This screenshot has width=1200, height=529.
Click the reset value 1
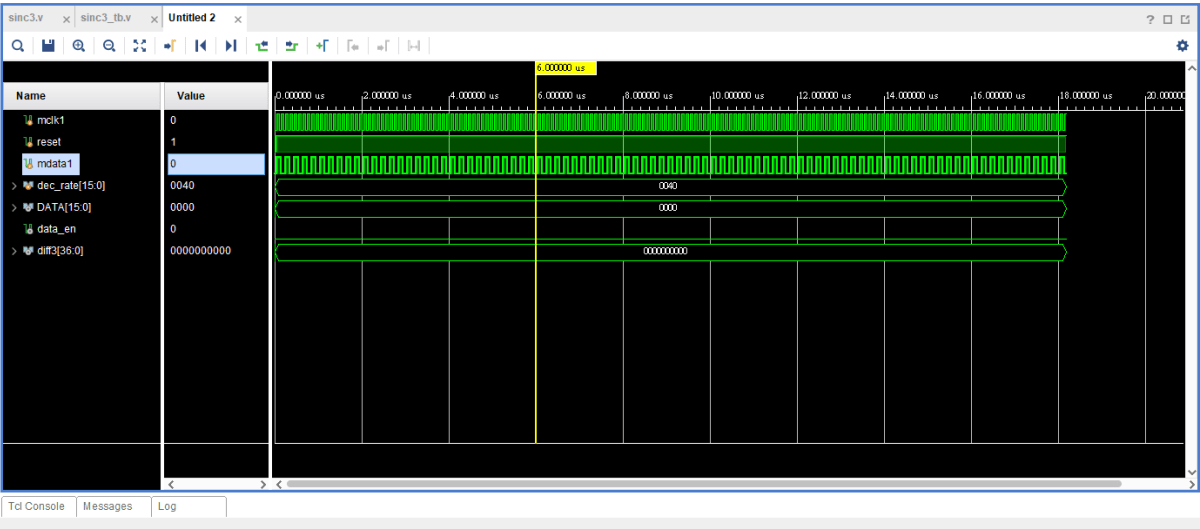[173, 142]
